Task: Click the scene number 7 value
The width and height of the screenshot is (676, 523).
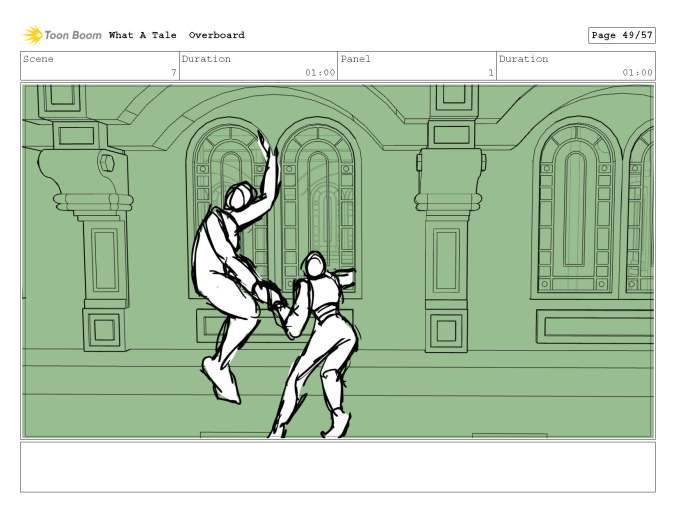Action: coord(173,72)
